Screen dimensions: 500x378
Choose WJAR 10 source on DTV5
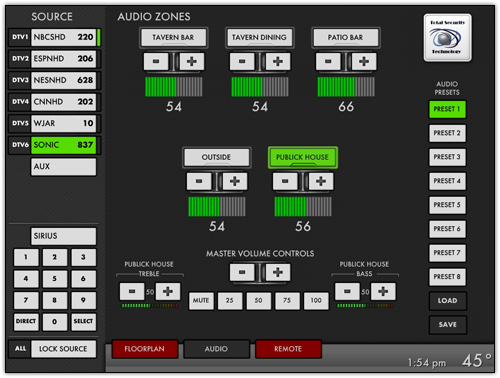63,123
